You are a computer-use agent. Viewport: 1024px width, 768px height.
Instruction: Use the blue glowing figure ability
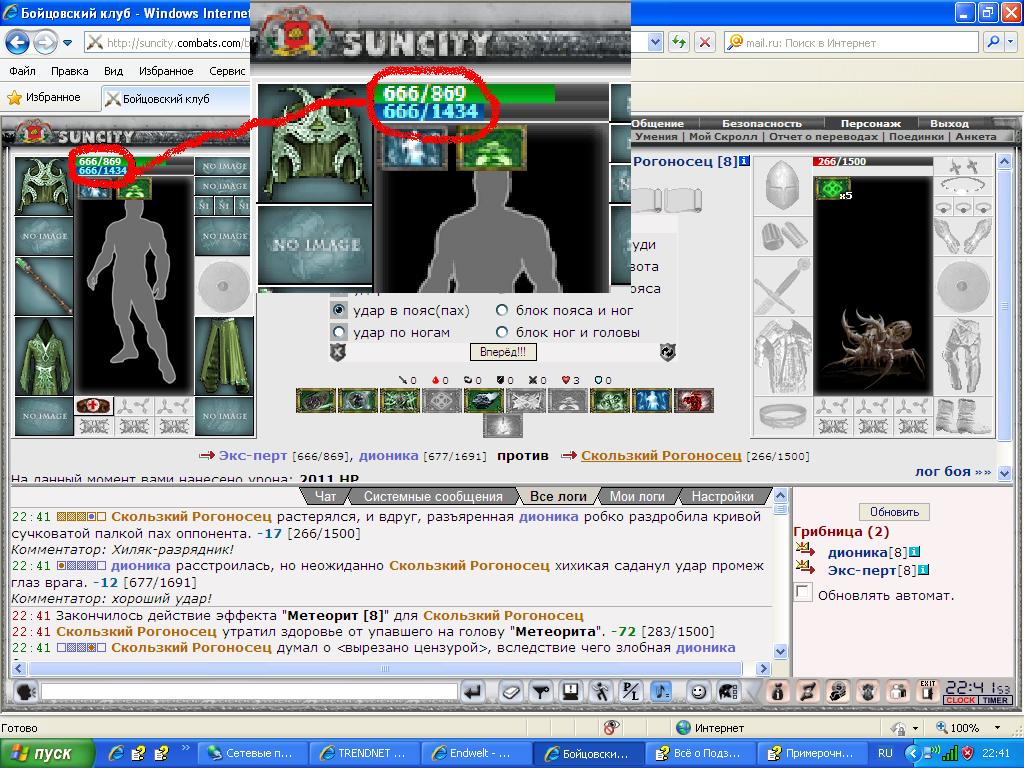point(652,400)
